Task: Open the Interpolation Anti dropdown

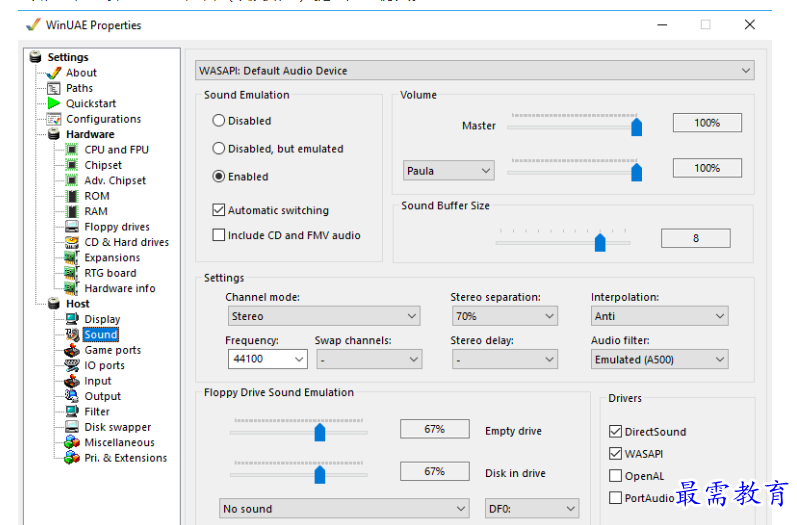Action: click(x=660, y=316)
